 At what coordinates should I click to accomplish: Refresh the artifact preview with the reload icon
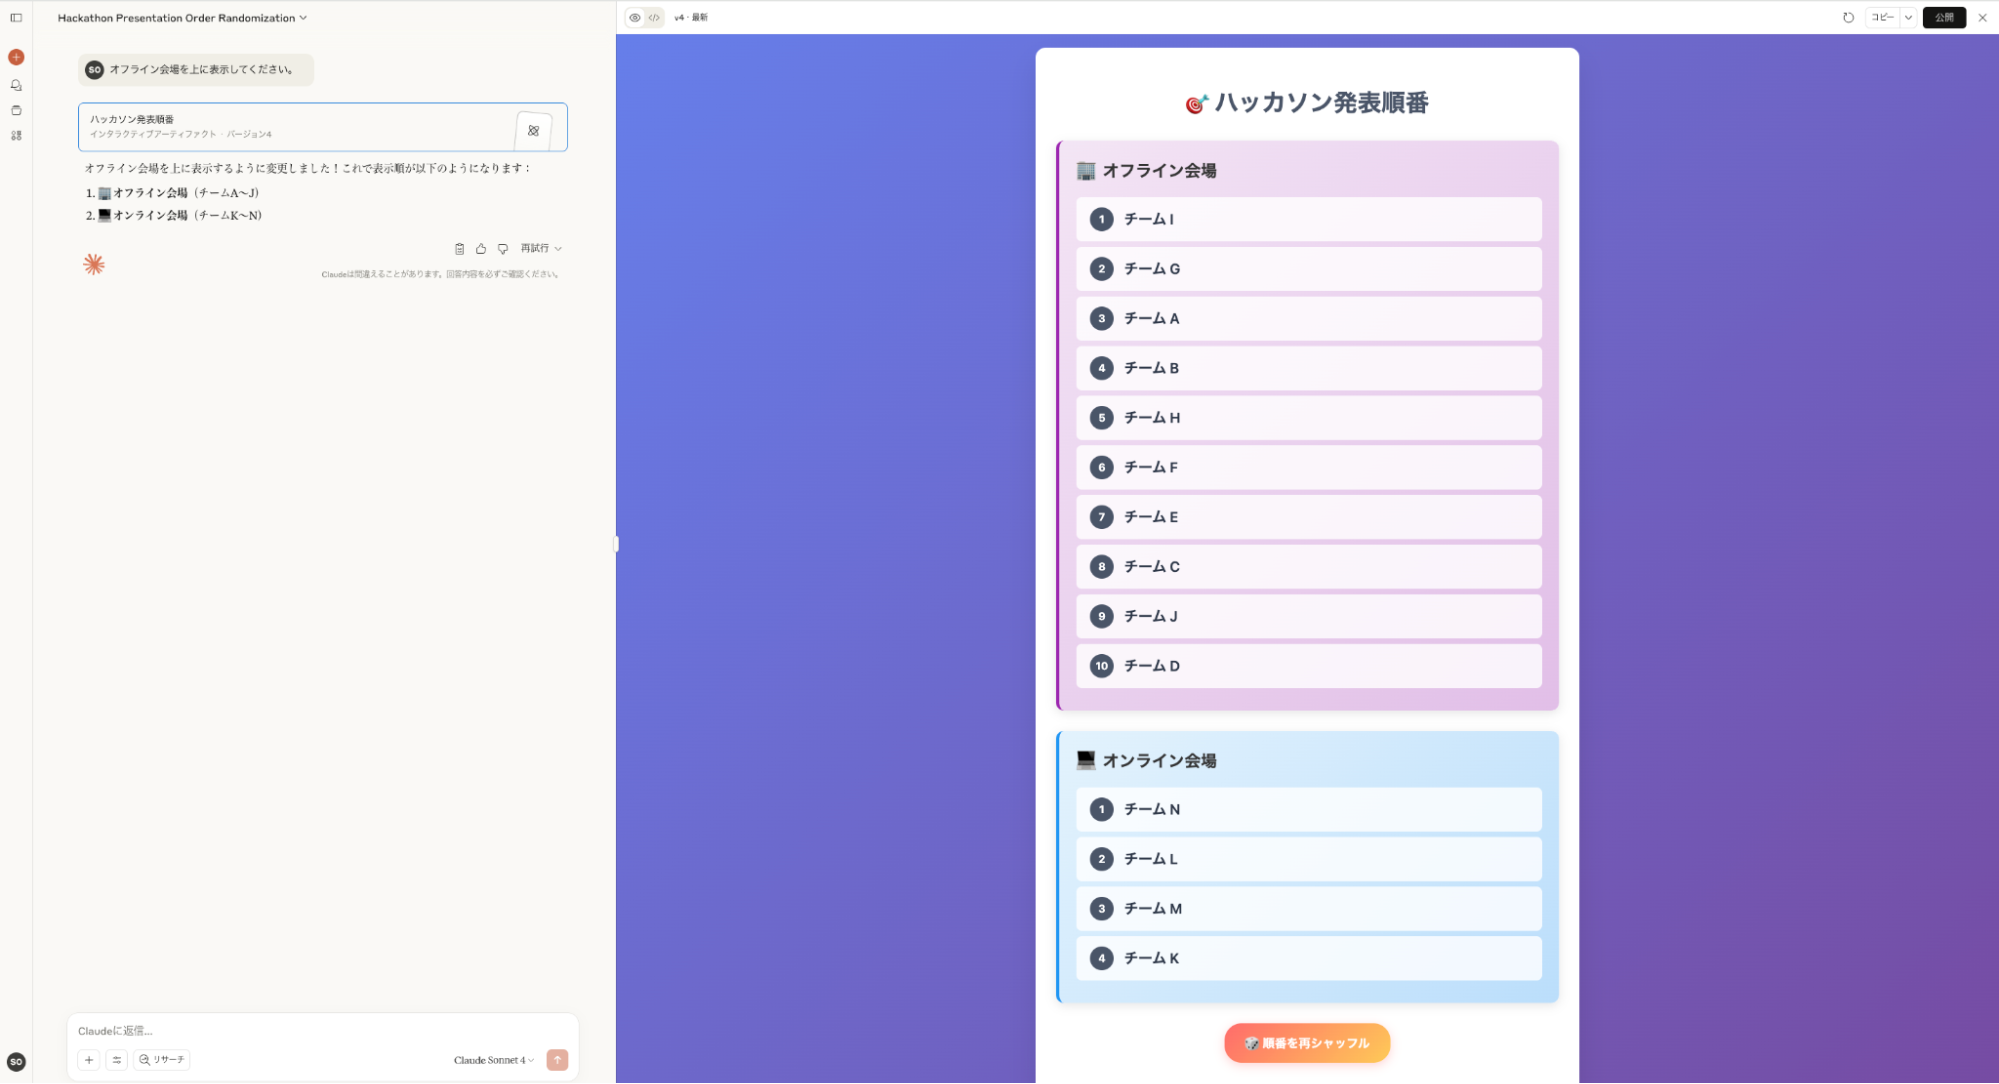[x=1849, y=17]
